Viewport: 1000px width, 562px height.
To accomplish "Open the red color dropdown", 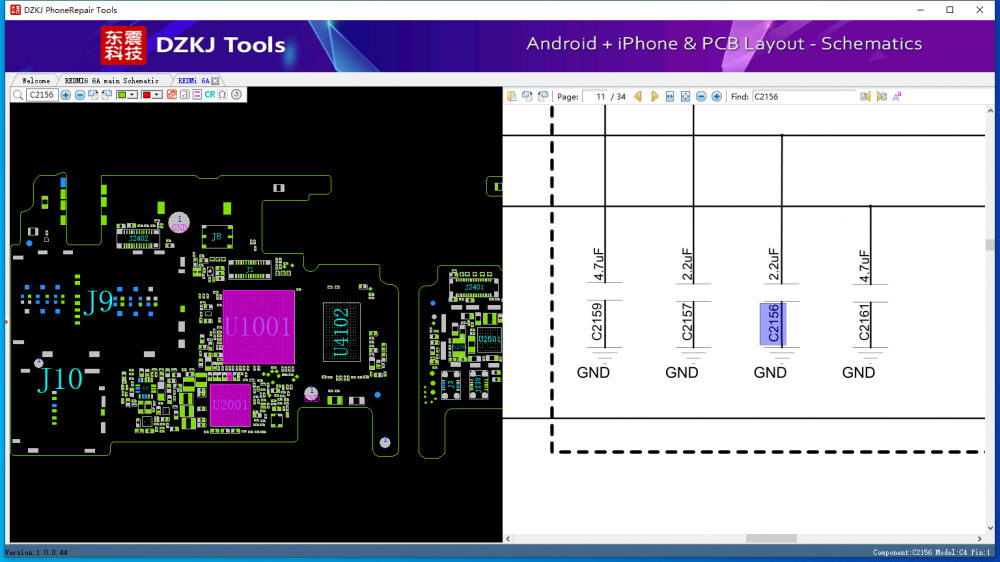I will [x=158, y=95].
